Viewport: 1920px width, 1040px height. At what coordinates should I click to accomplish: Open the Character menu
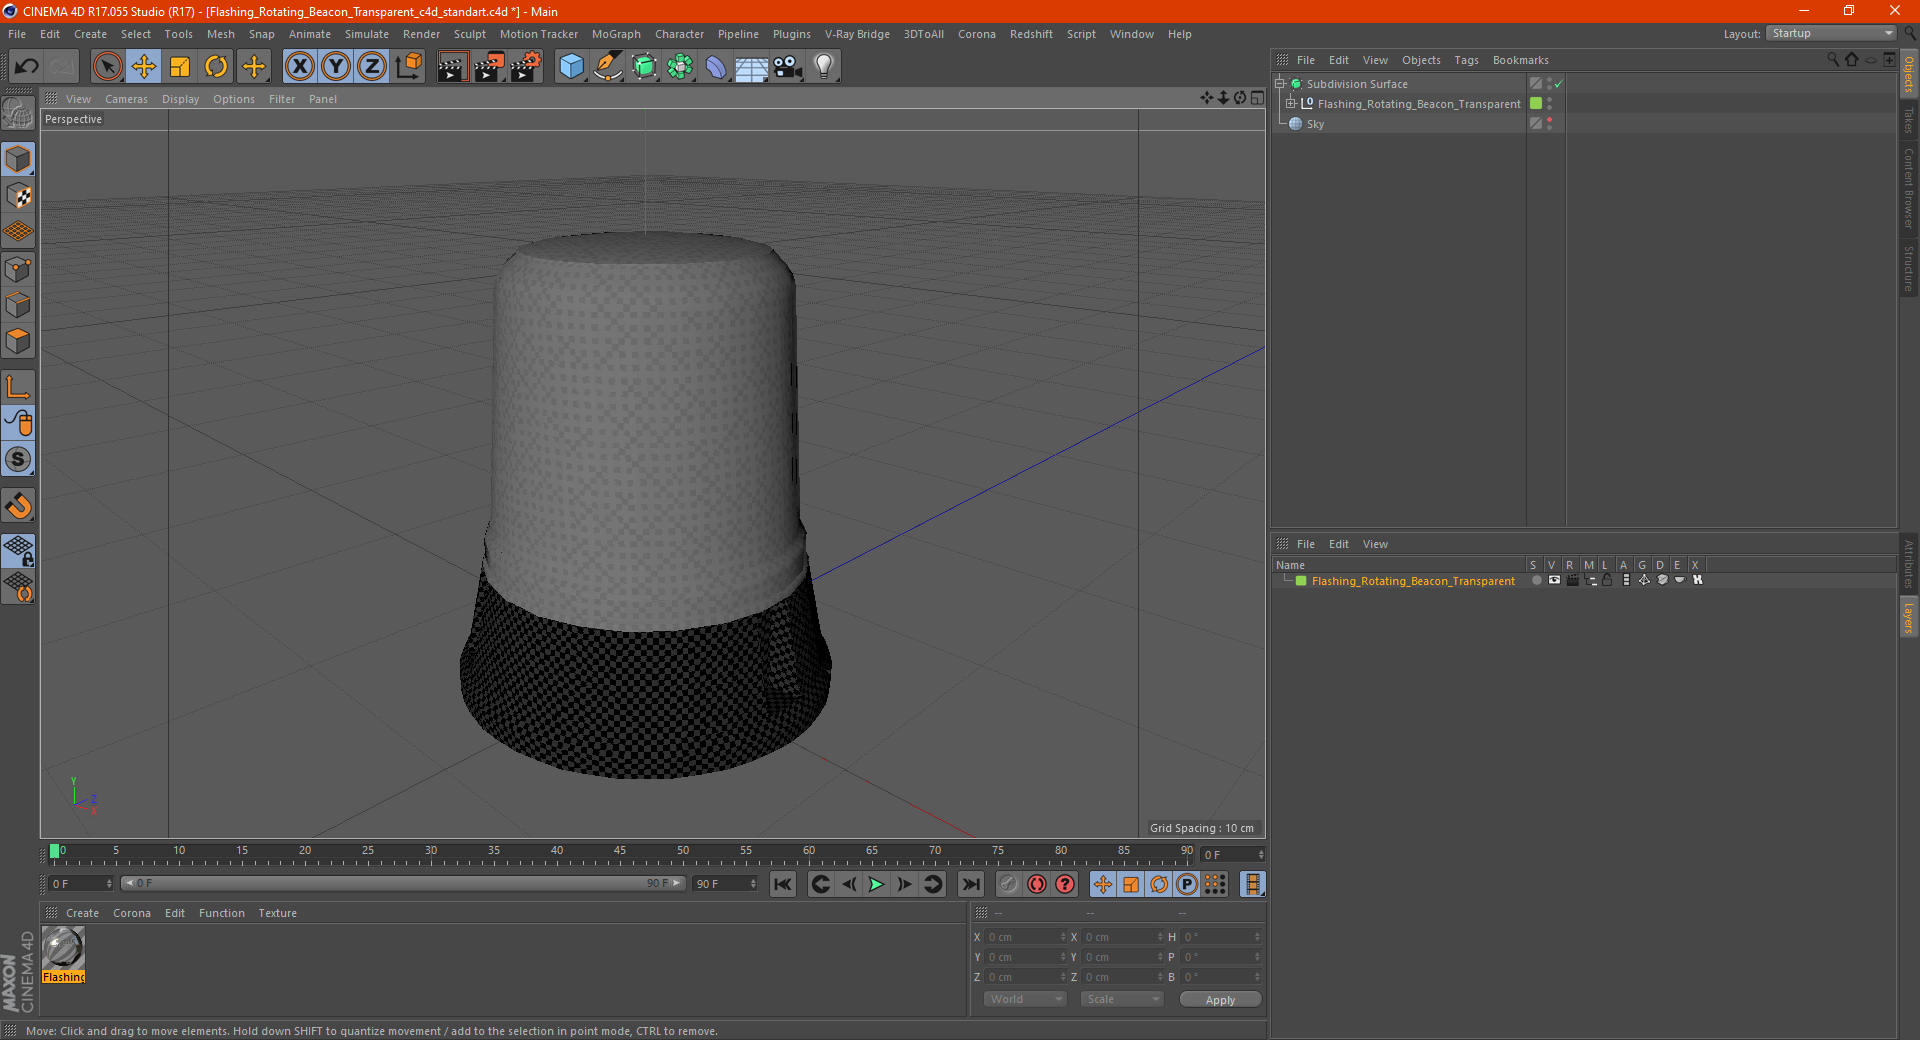679,34
